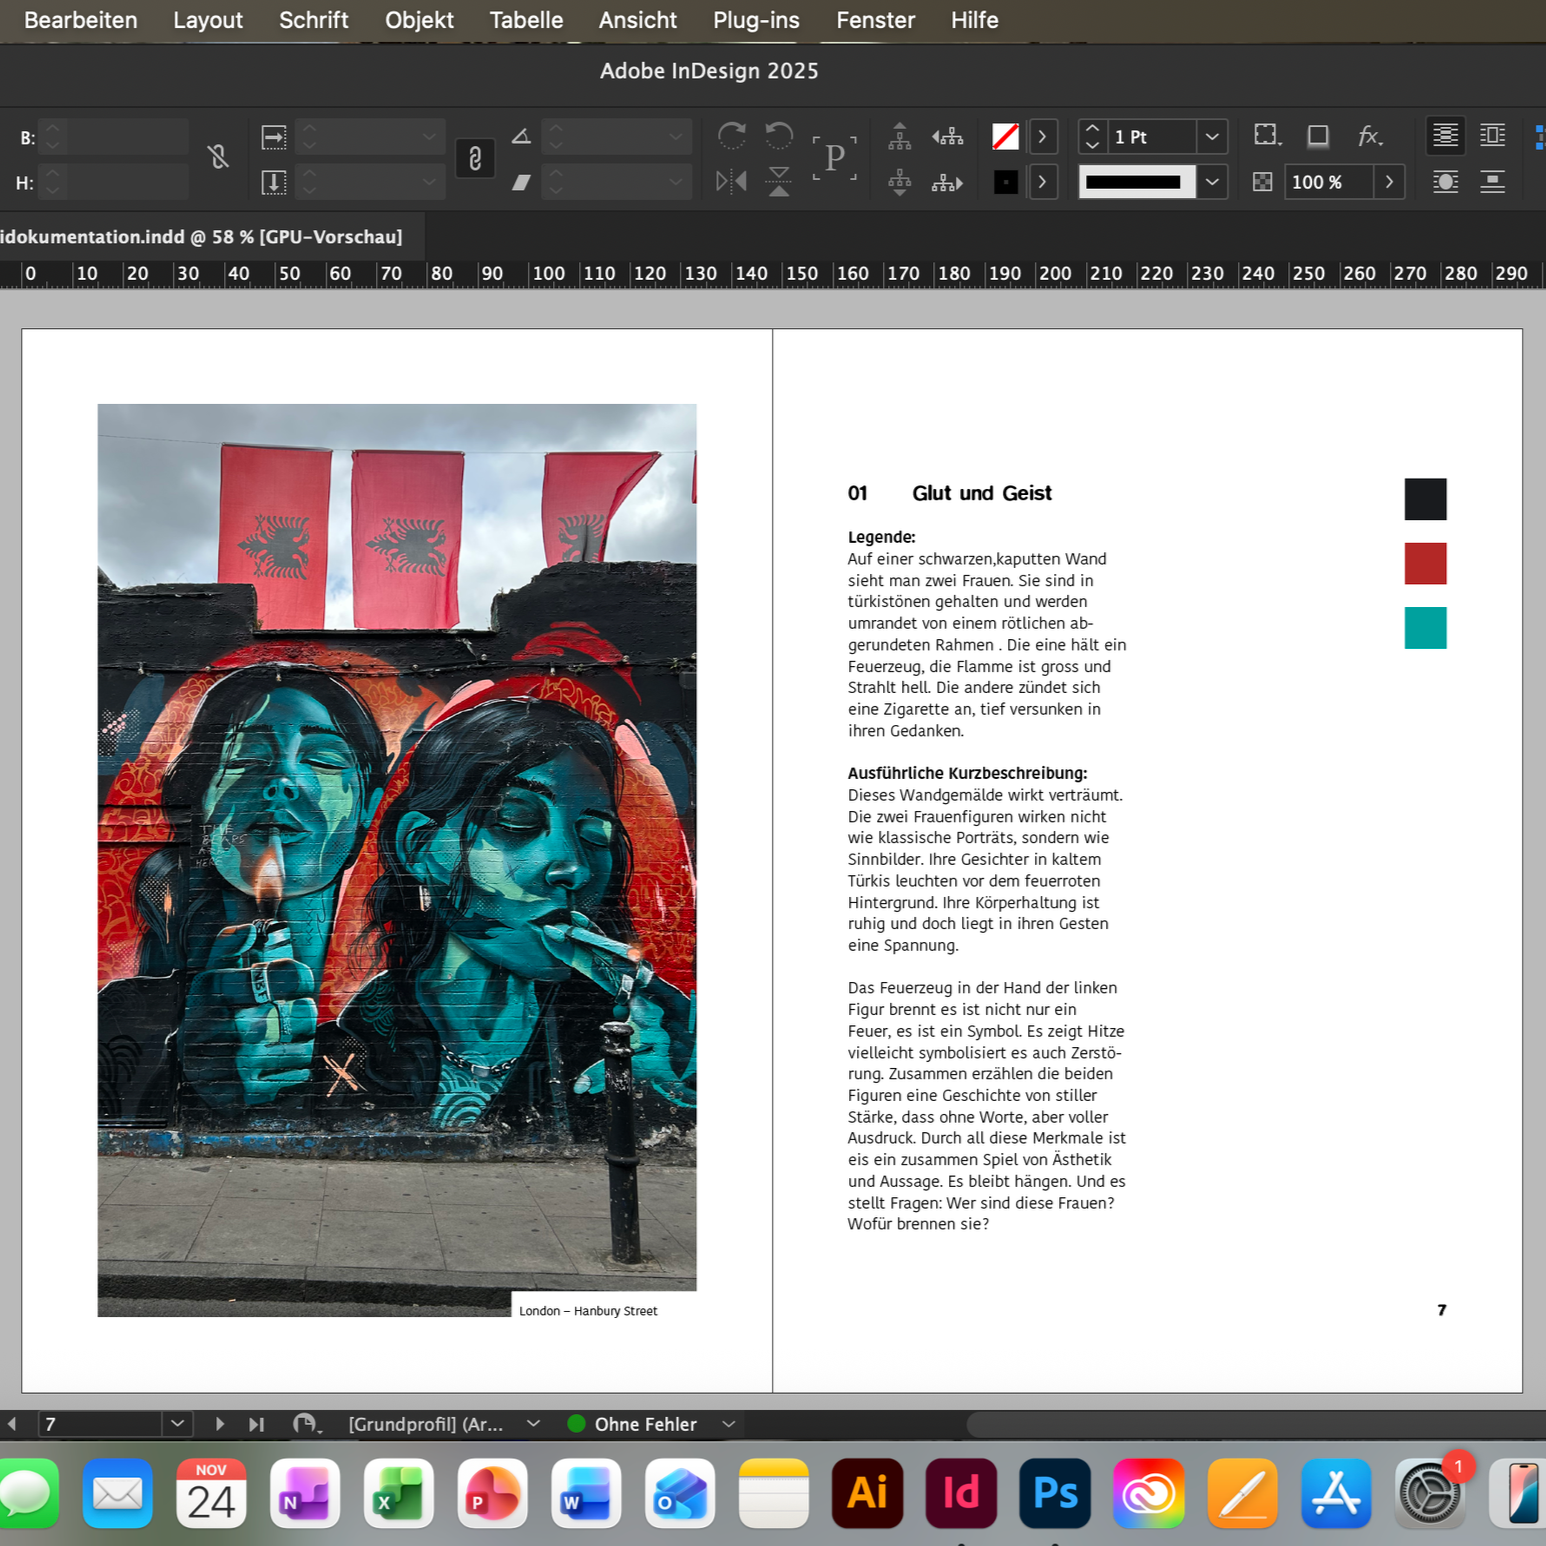Image resolution: width=1546 pixels, height=1546 pixels.
Task: Select the dashed stroke type dropdown color icon
Action: coord(1005,182)
